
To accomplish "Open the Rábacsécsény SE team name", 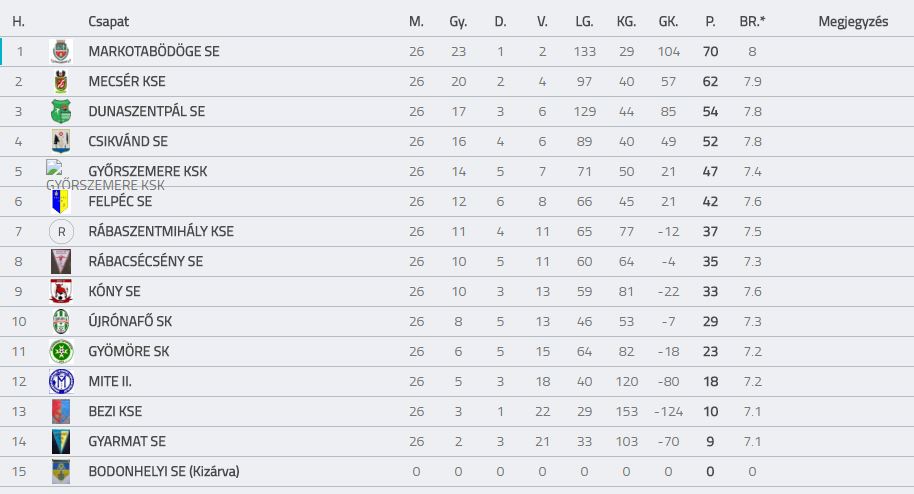I will coord(146,261).
